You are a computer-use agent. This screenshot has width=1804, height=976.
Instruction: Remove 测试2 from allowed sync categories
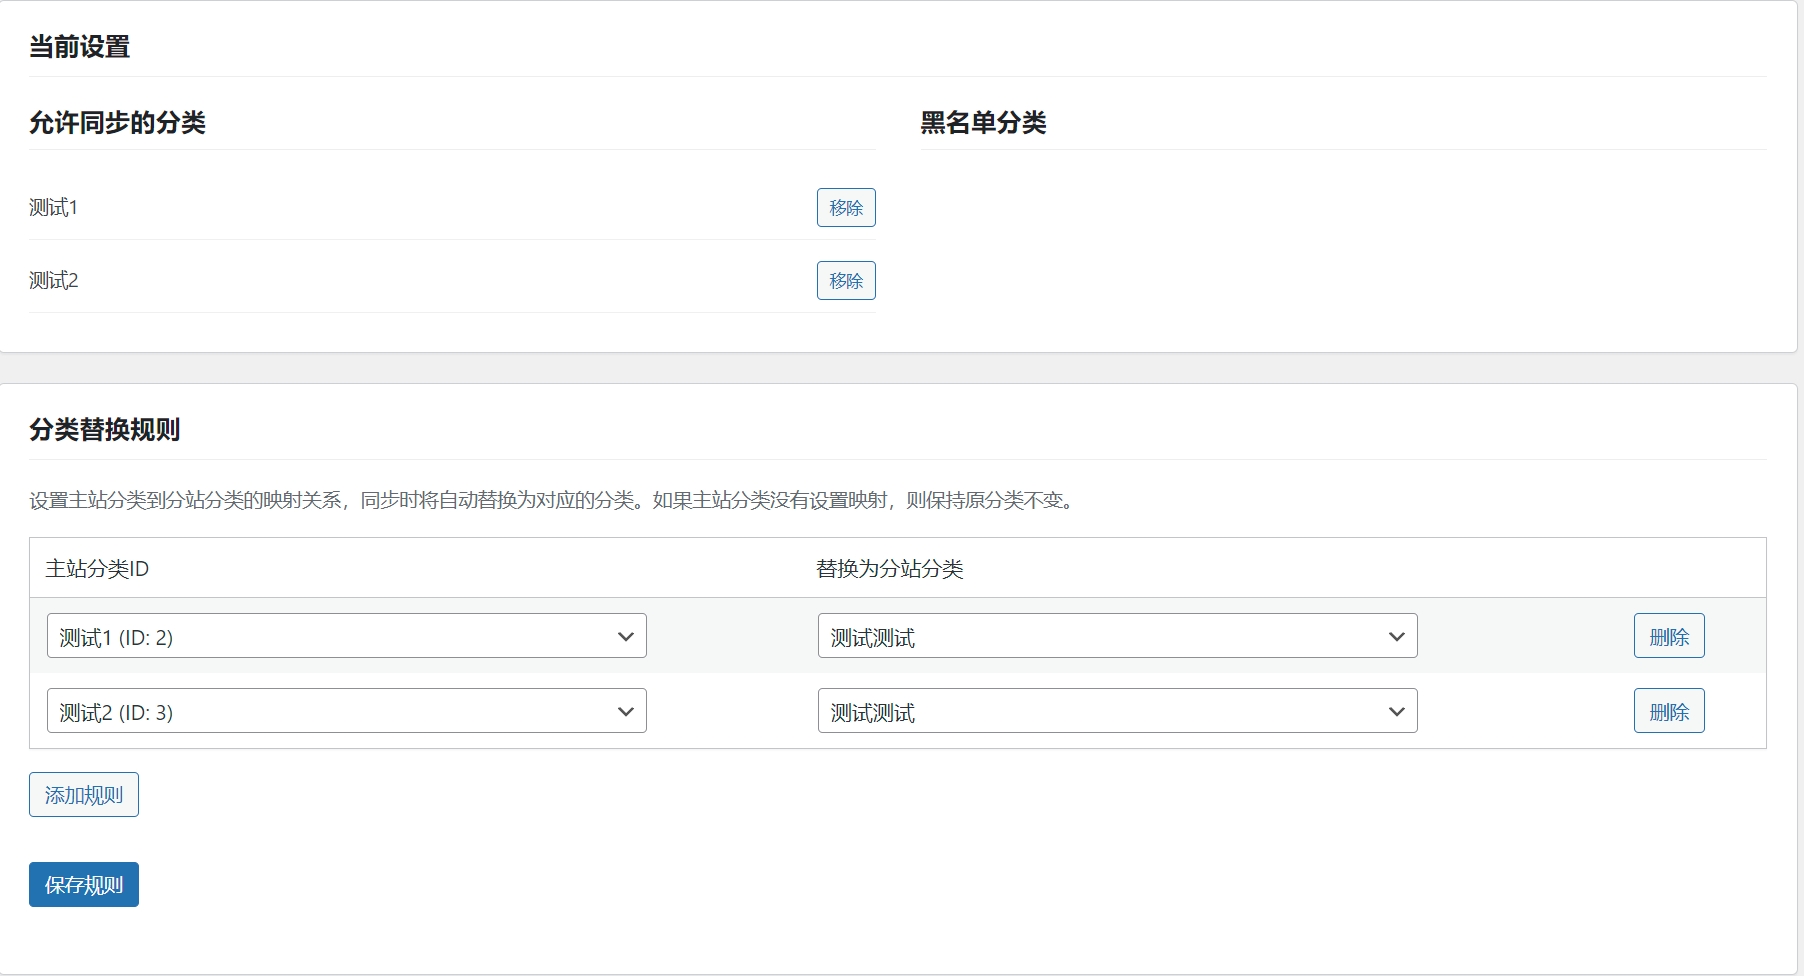click(845, 281)
